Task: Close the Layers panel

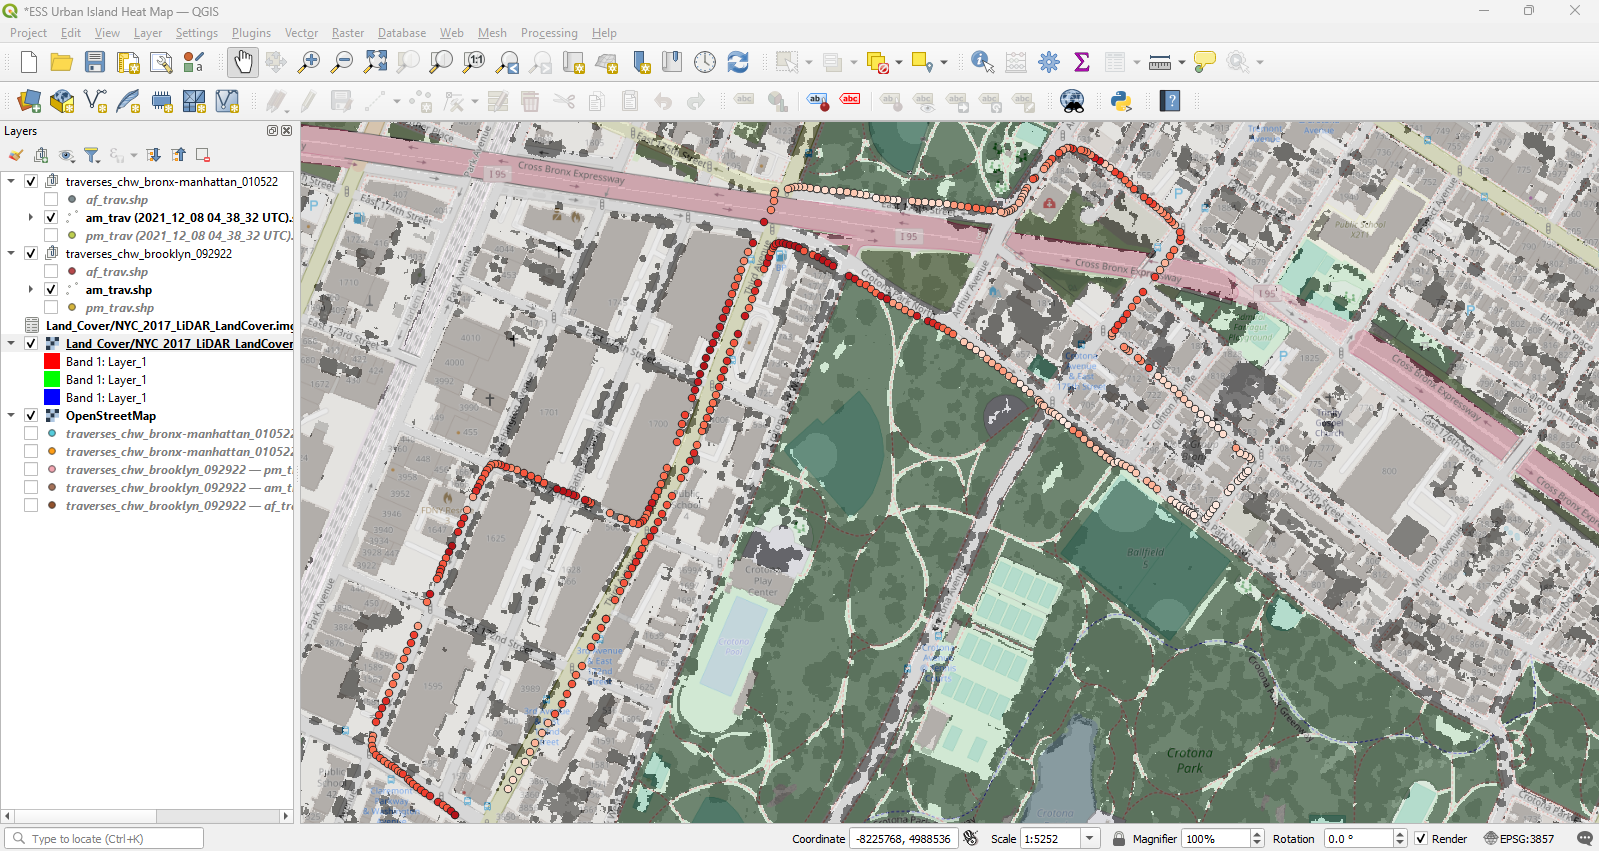Action: click(287, 131)
